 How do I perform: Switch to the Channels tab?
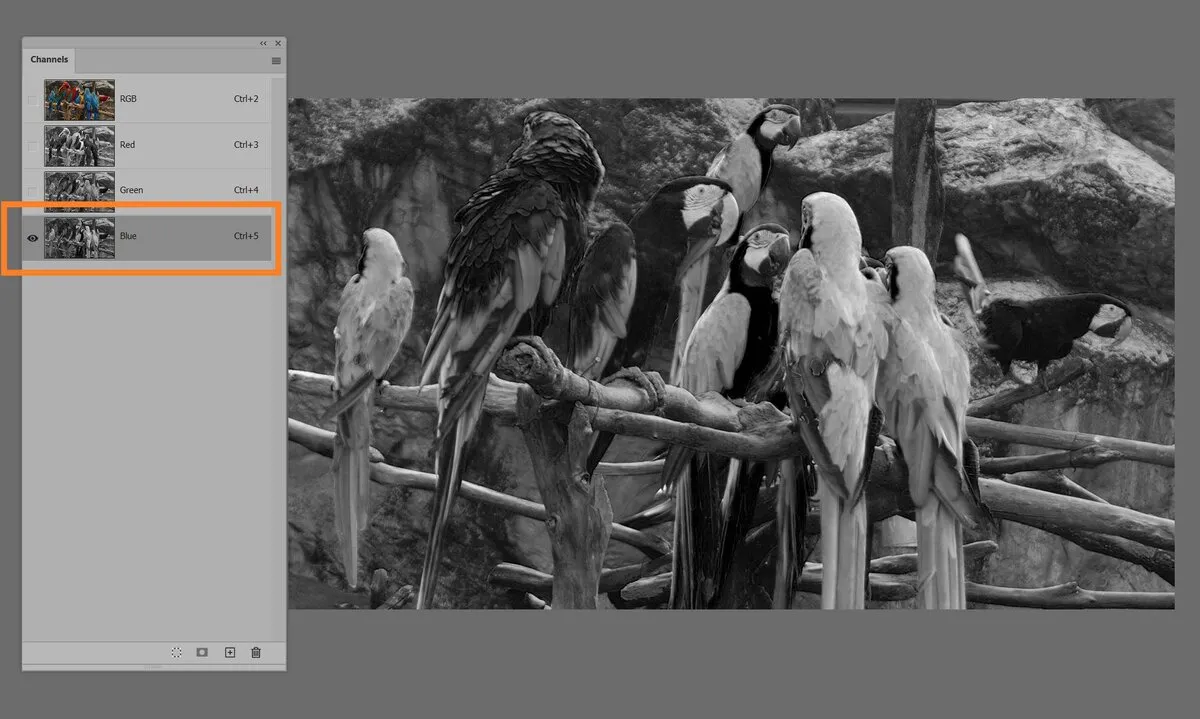[49, 60]
